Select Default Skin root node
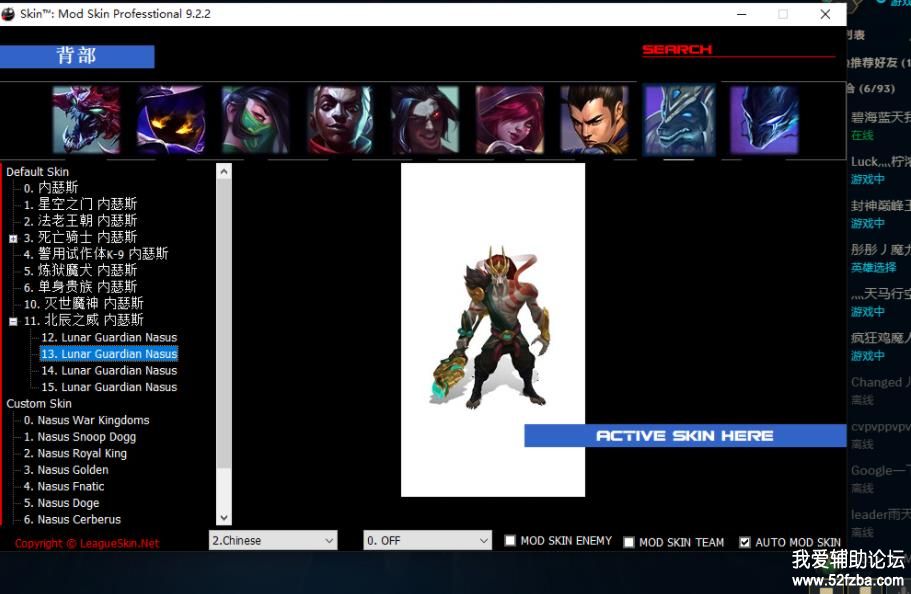 (37, 172)
